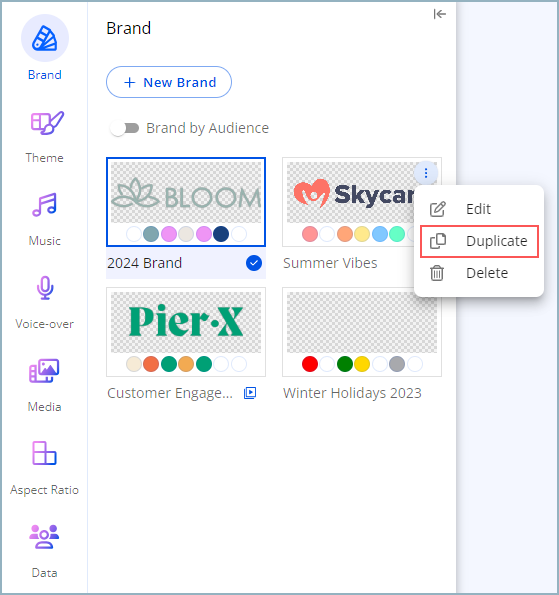Click the gray swatch in Winter Holidays 2023
Viewport: 559px width, 595px height.
[397, 364]
